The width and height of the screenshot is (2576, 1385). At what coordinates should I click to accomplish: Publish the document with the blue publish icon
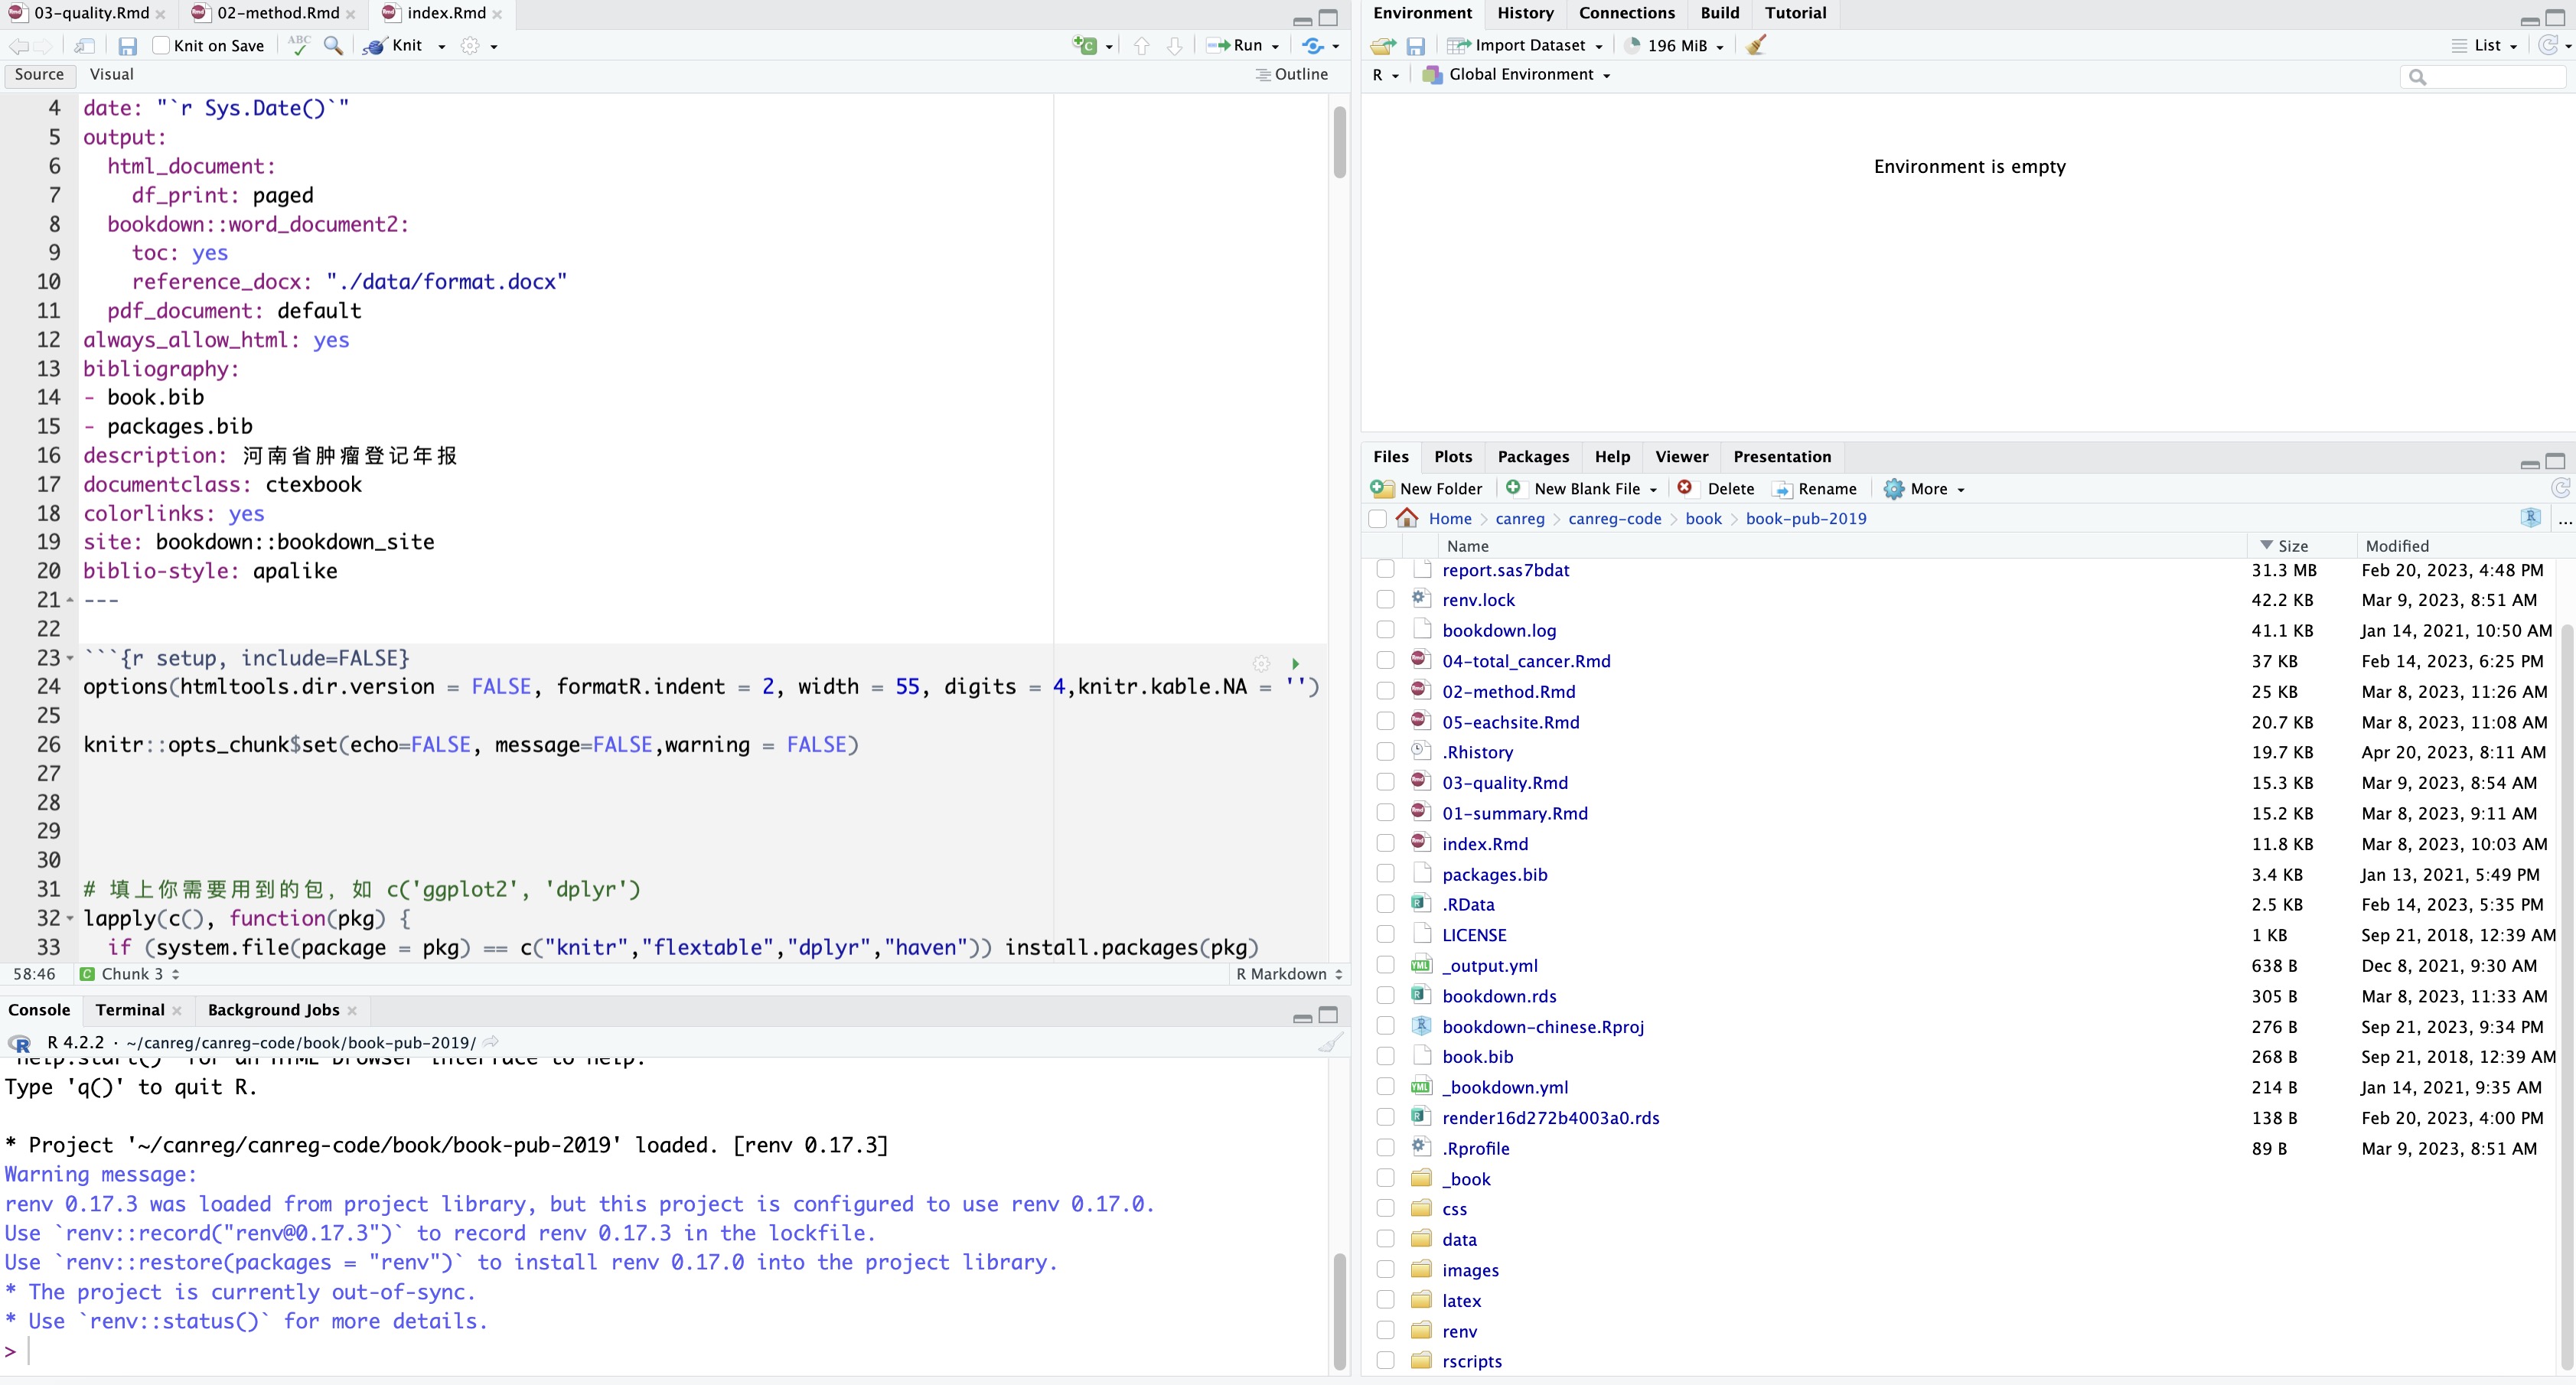point(1313,46)
